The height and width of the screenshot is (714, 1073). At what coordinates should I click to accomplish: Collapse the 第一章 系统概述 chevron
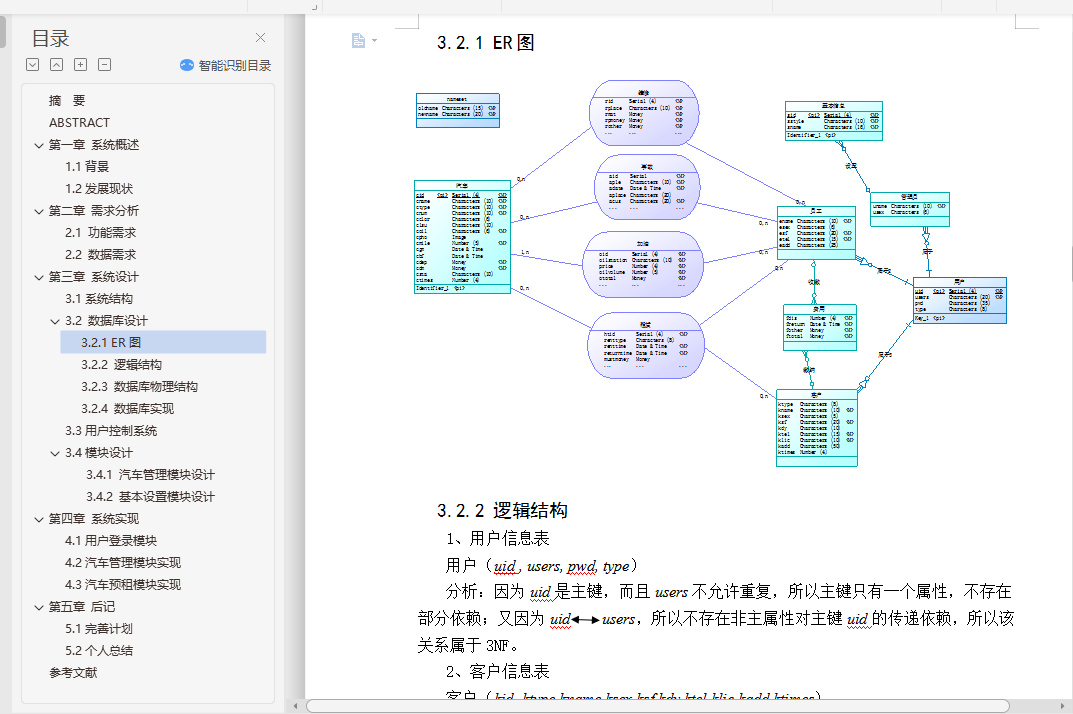pyautogui.click(x=39, y=145)
